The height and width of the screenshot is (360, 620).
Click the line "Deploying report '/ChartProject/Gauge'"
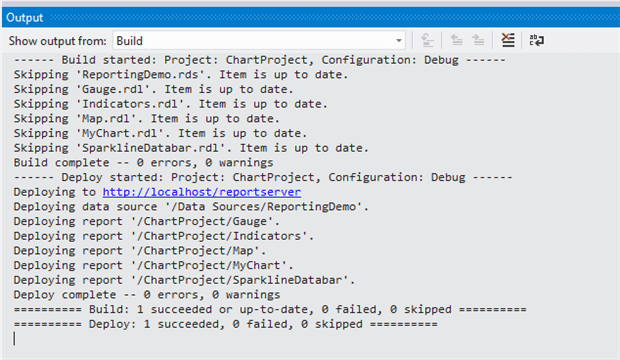point(147,222)
